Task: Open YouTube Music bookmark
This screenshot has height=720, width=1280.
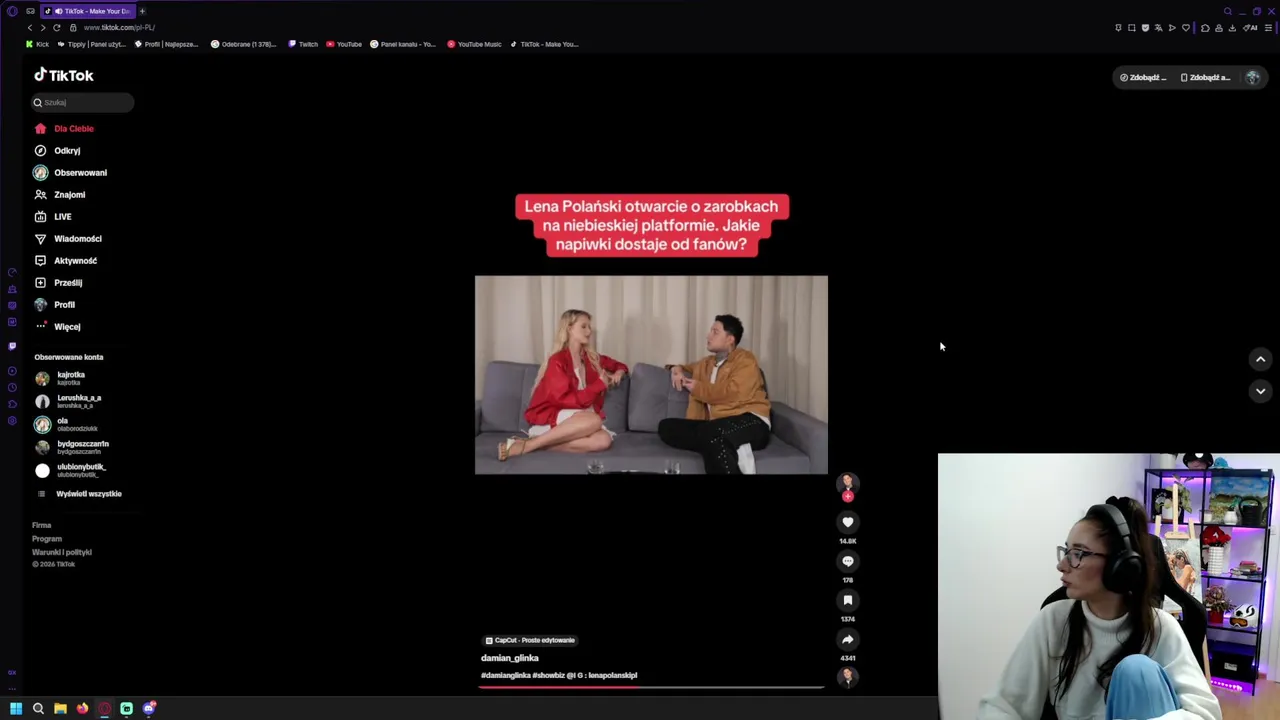Action: coord(474,44)
